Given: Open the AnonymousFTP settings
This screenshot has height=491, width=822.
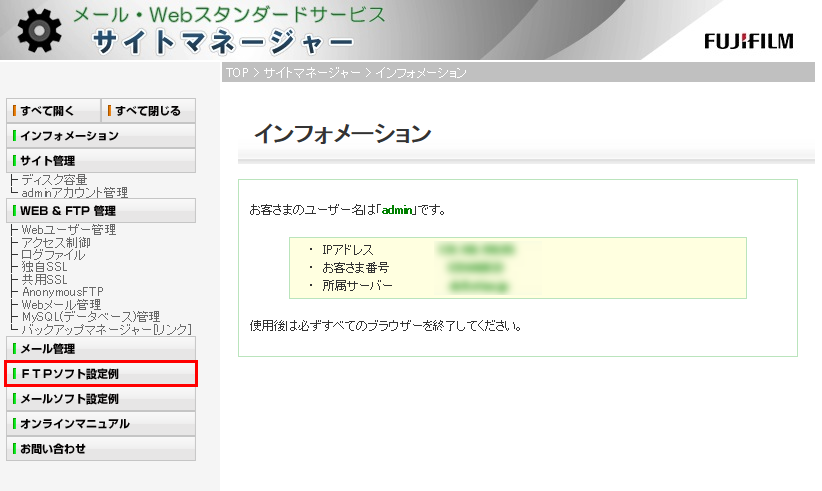Looking at the screenshot, I should [x=62, y=292].
